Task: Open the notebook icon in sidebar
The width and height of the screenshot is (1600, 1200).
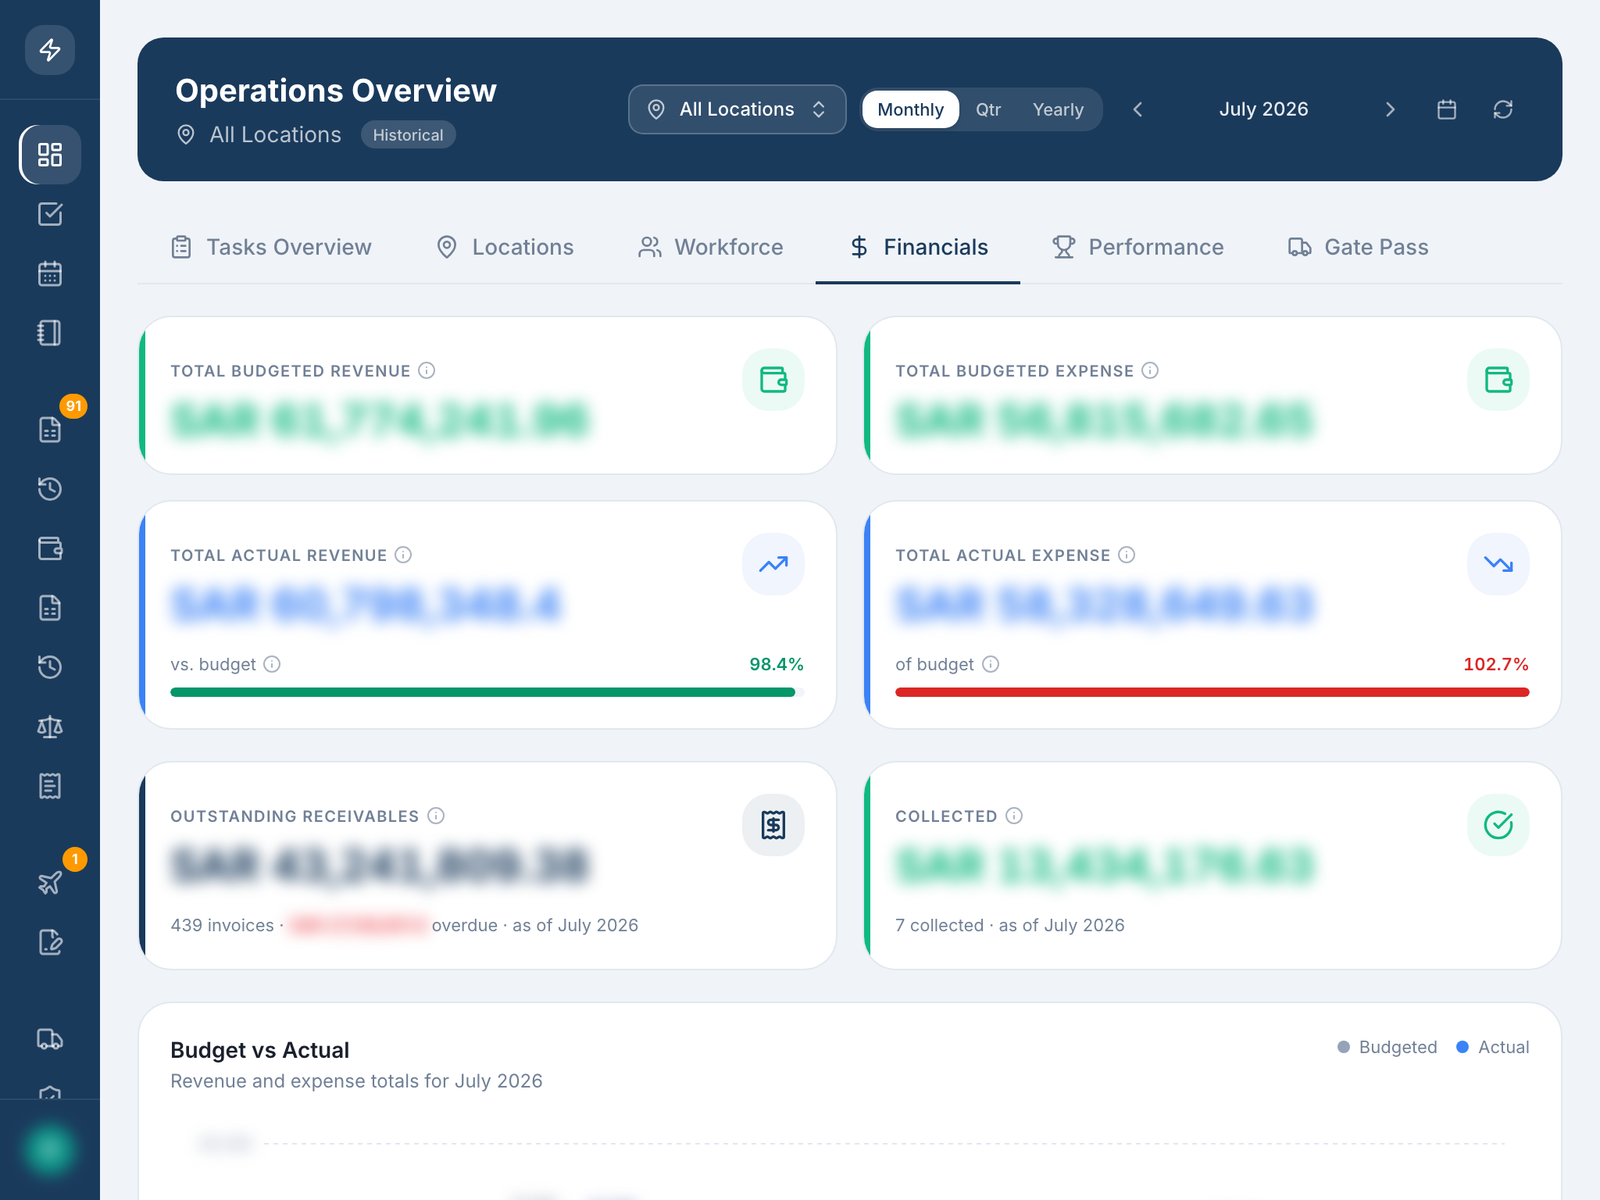Action: coord(50,333)
